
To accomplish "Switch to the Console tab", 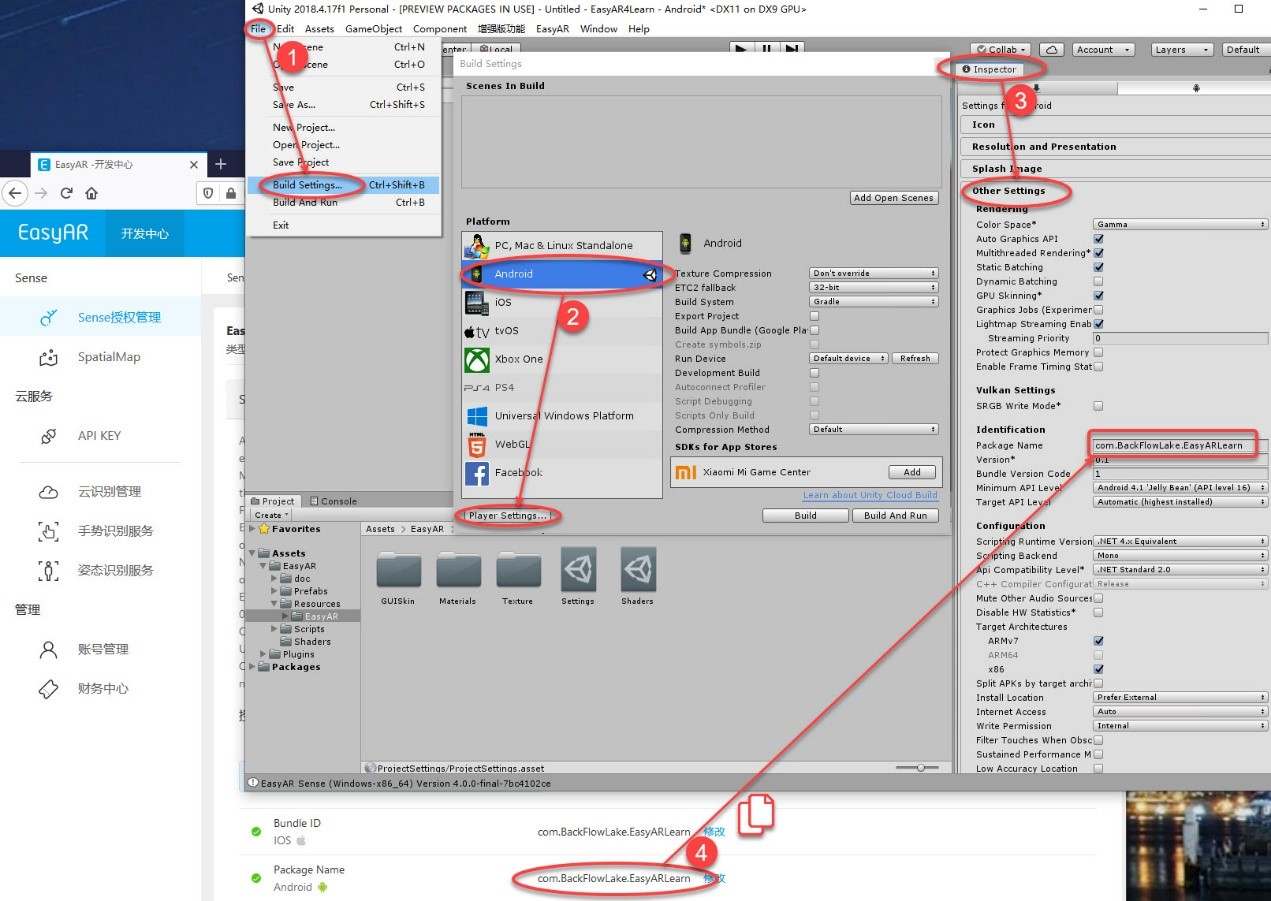I will tap(333, 501).
